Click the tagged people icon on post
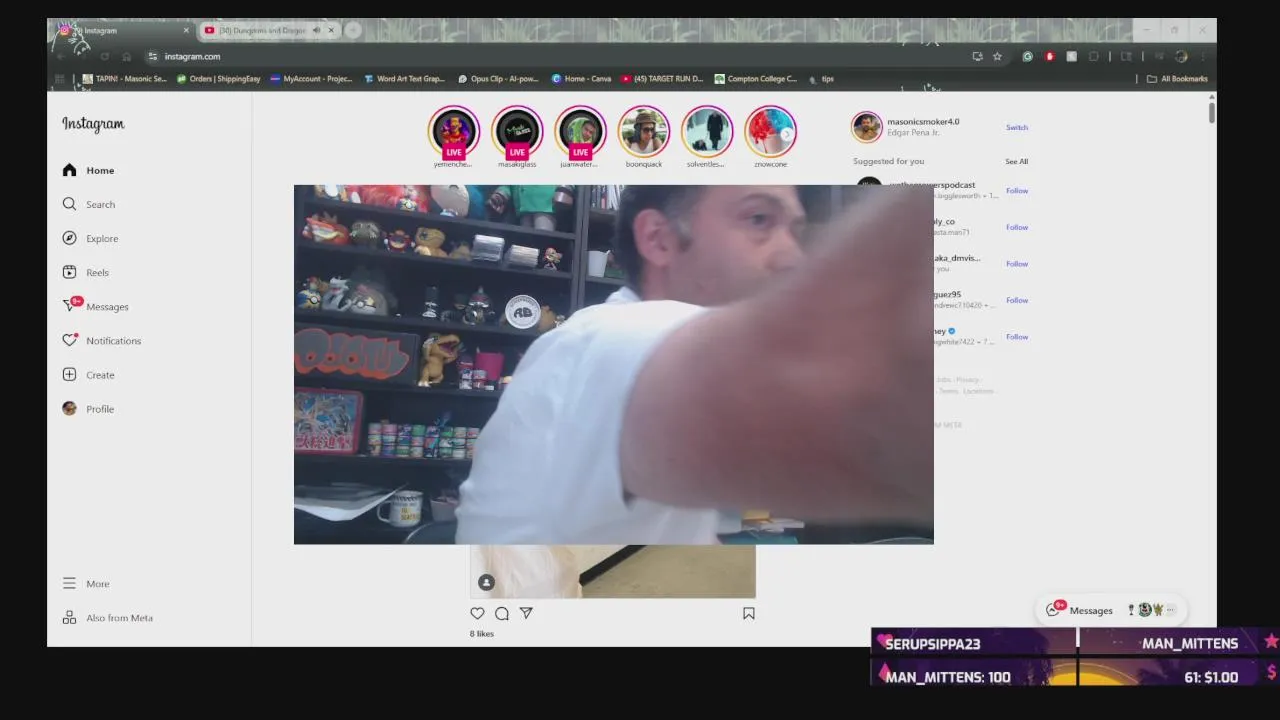This screenshot has width=1280, height=720. tap(486, 582)
